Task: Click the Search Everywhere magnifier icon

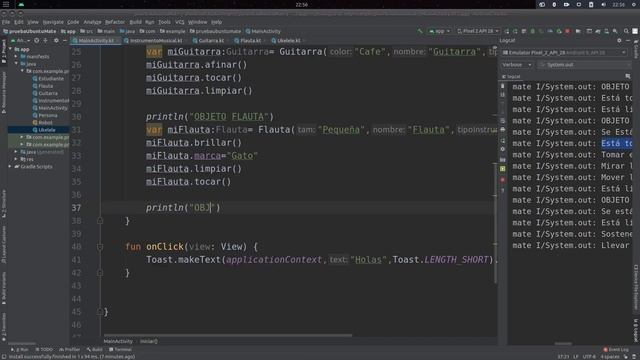Action: 626,31
